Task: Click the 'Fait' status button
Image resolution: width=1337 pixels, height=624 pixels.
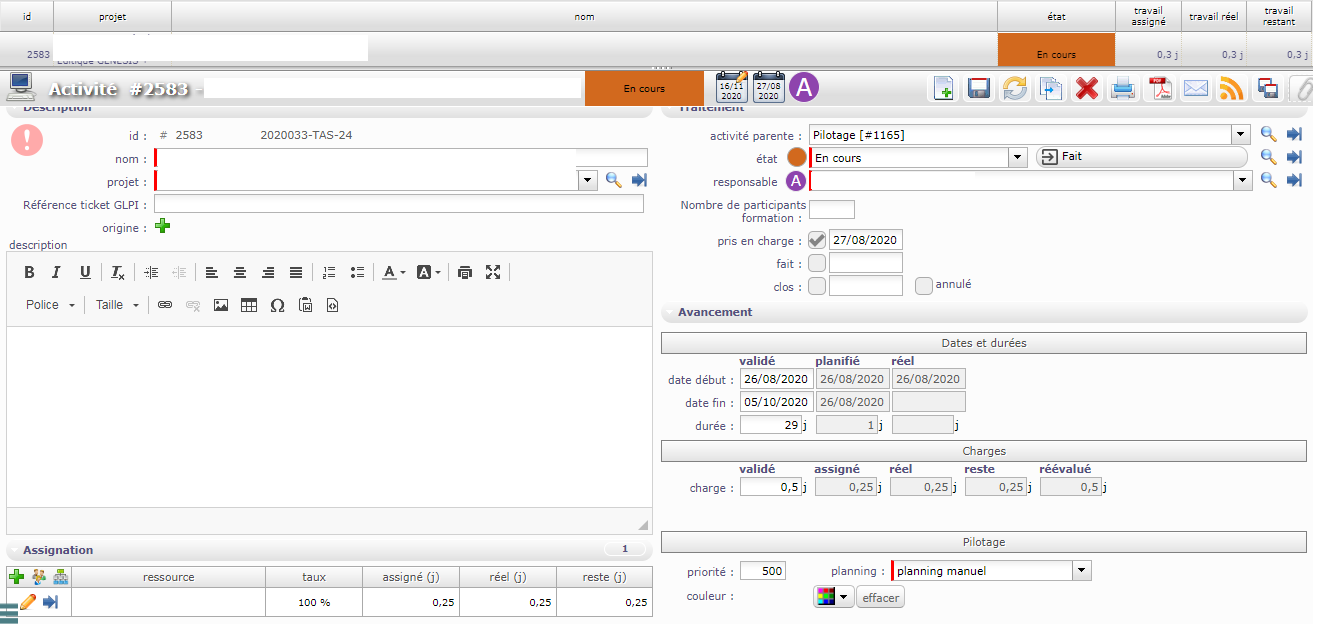Action: click(x=1141, y=157)
